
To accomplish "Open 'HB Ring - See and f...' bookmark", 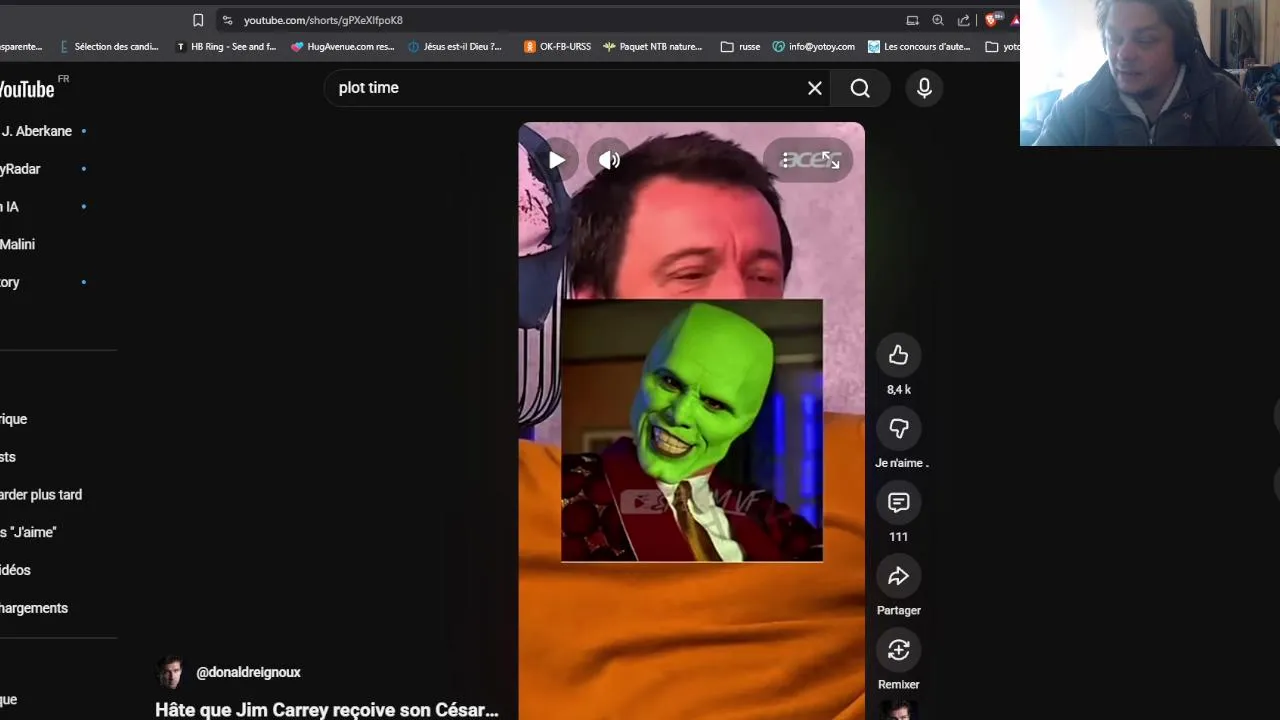I will [226, 46].
